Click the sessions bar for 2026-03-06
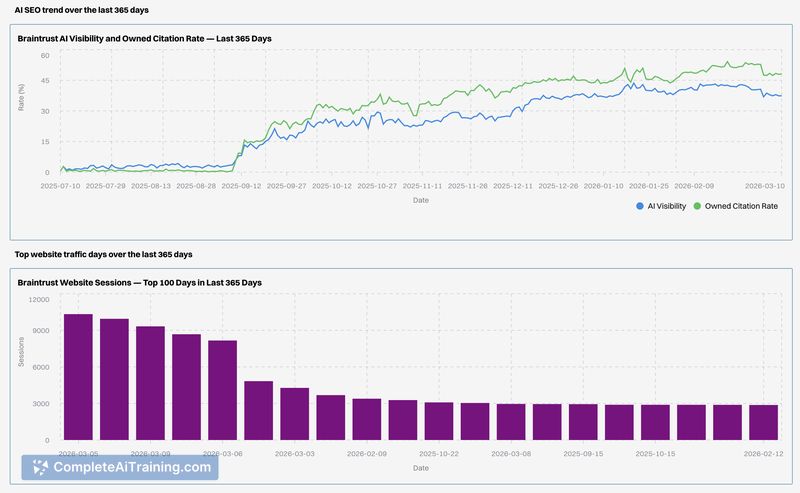 [x=222, y=390]
